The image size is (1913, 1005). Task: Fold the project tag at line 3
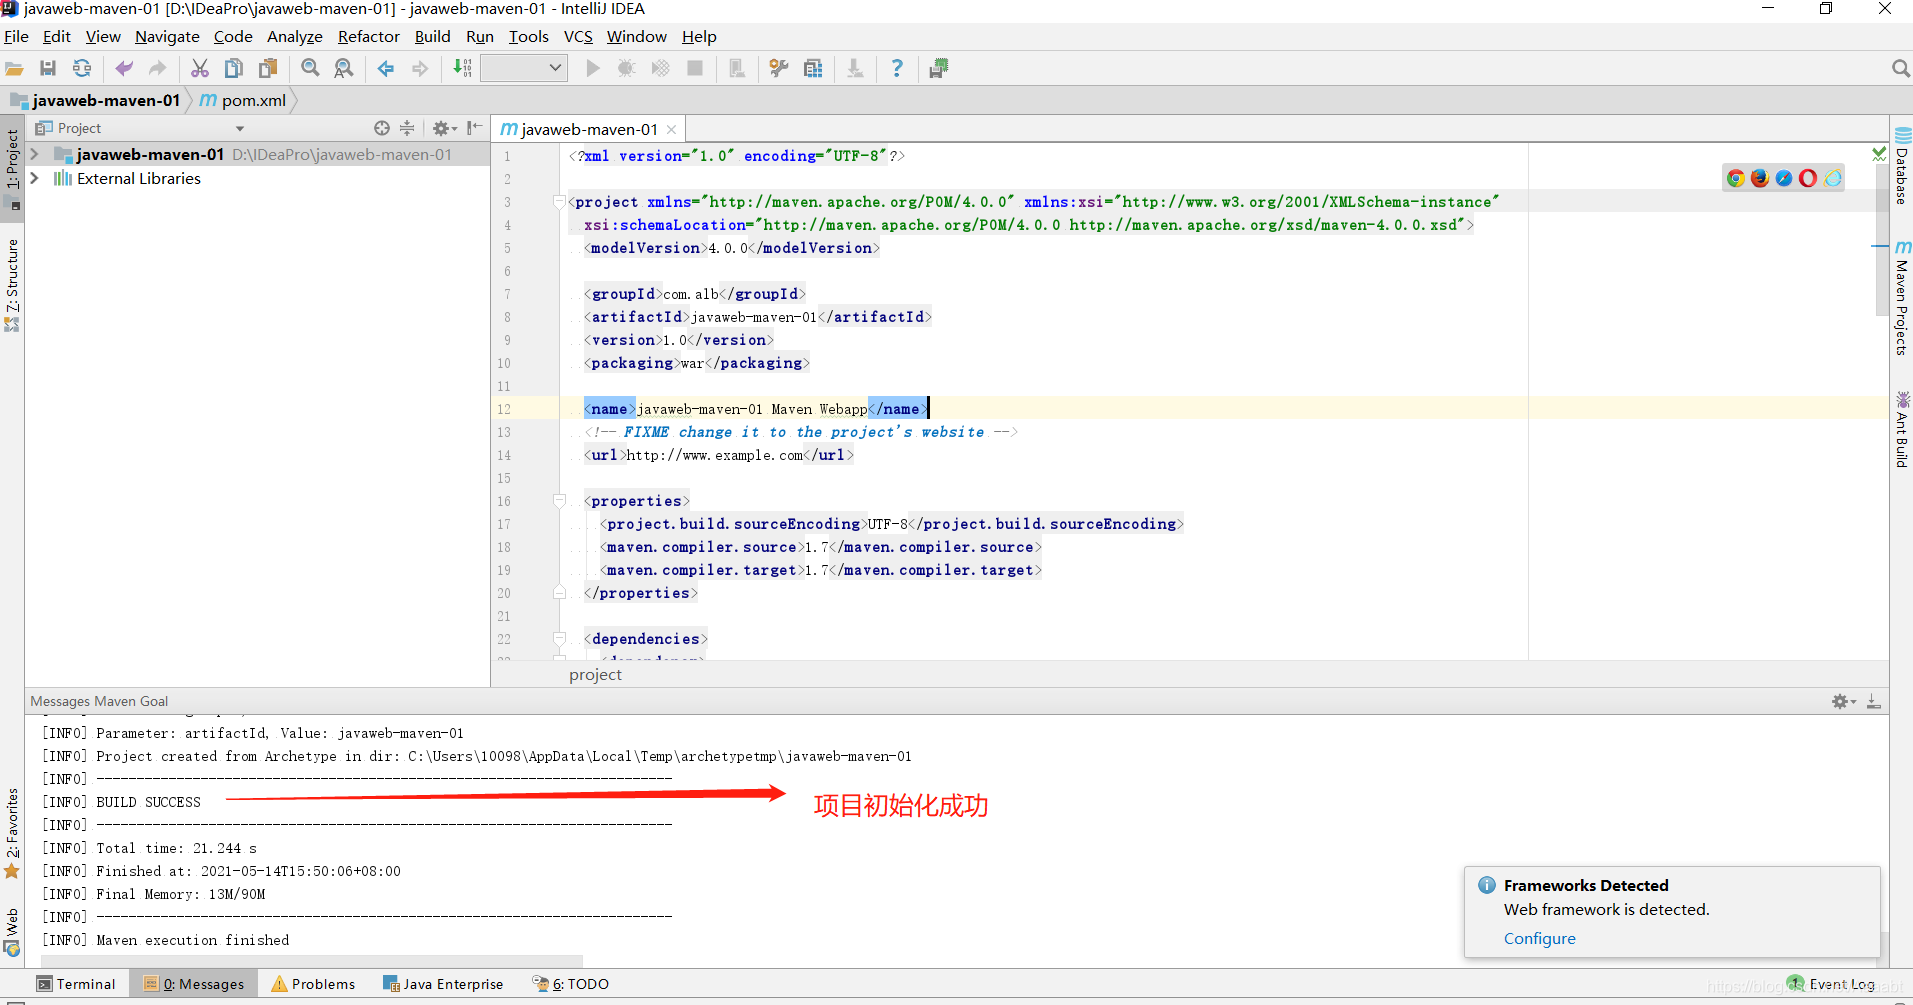[559, 202]
